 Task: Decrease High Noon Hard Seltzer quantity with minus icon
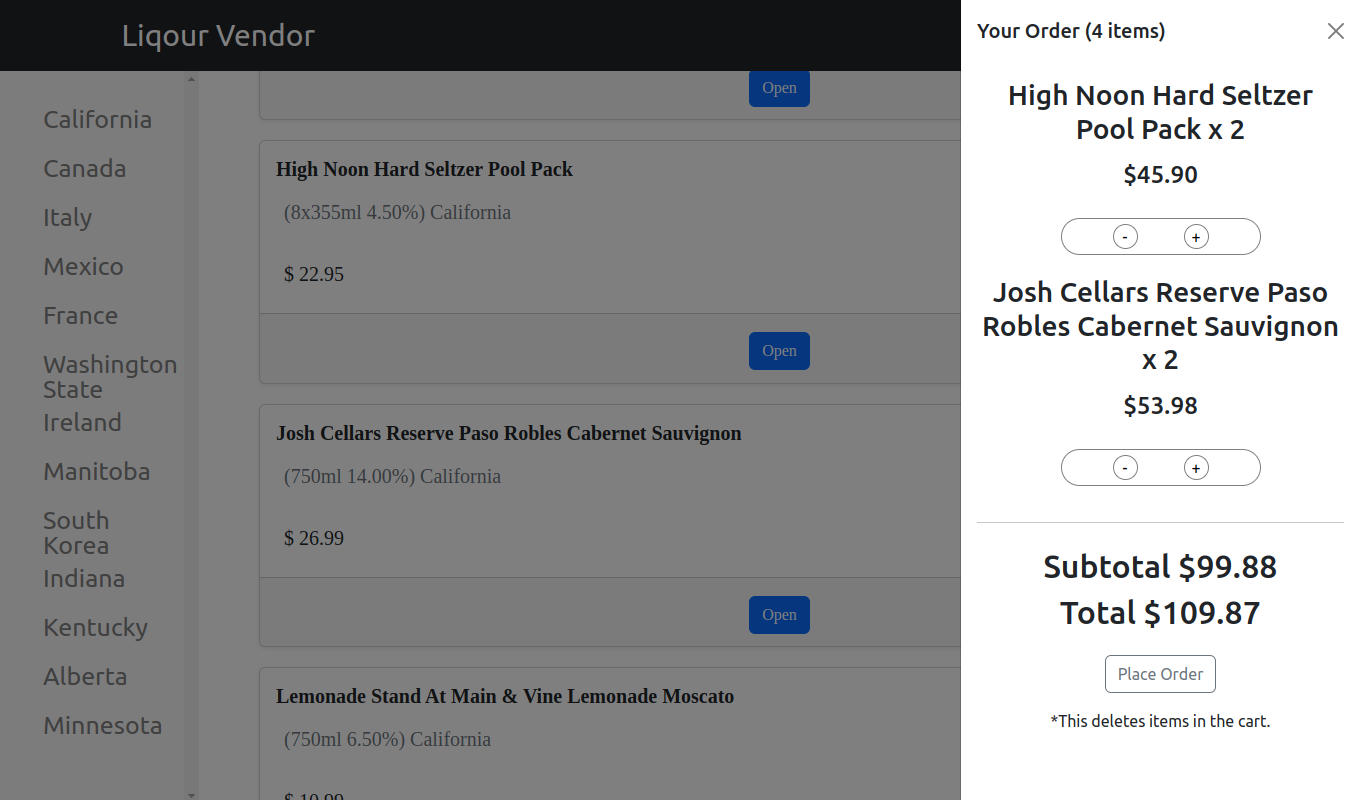pyautogui.click(x=1124, y=236)
